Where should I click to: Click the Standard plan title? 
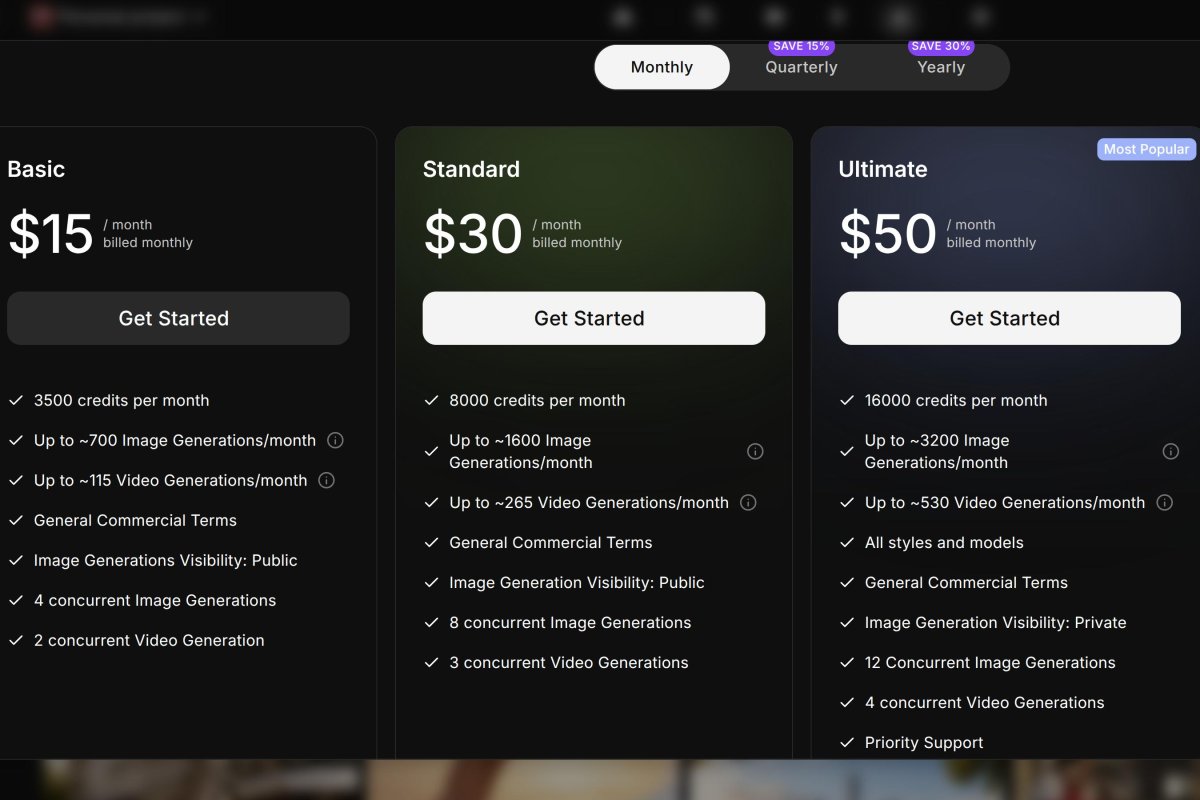pyautogui.click(x=471, y=169)
